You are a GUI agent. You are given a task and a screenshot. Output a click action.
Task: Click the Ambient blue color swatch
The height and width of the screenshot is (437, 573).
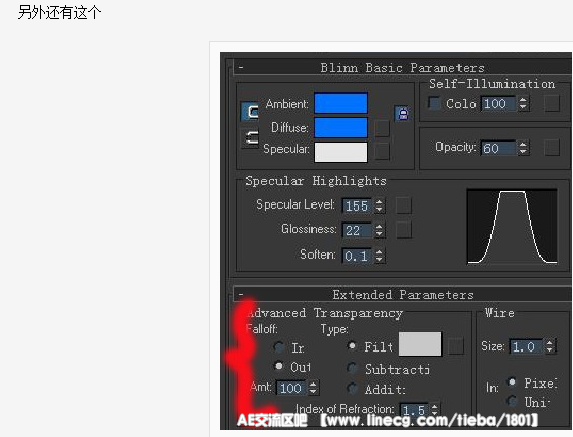point(341,103)
